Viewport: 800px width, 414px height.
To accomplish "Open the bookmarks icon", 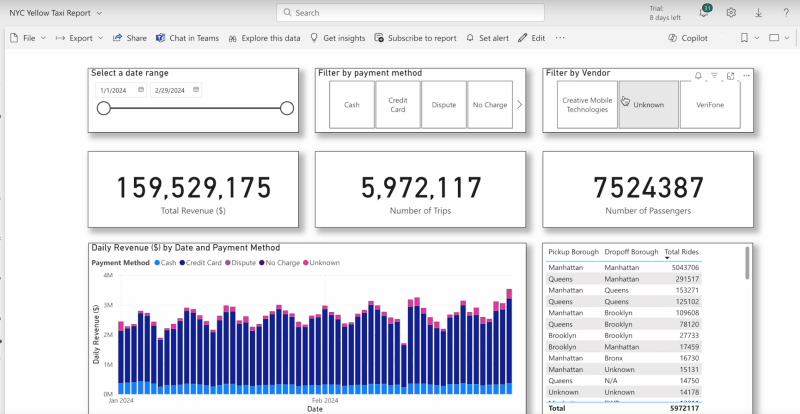I will pyautogui.click(x=744, y=38).
